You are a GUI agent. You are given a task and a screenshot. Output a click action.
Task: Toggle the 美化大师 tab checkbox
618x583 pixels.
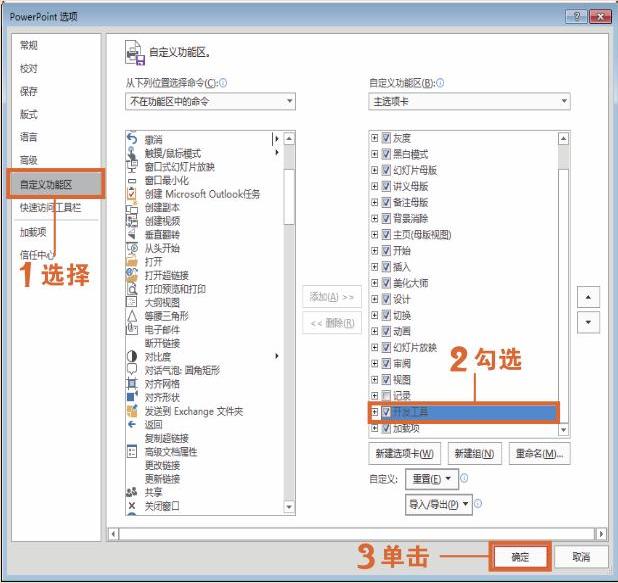coord(386,283)
